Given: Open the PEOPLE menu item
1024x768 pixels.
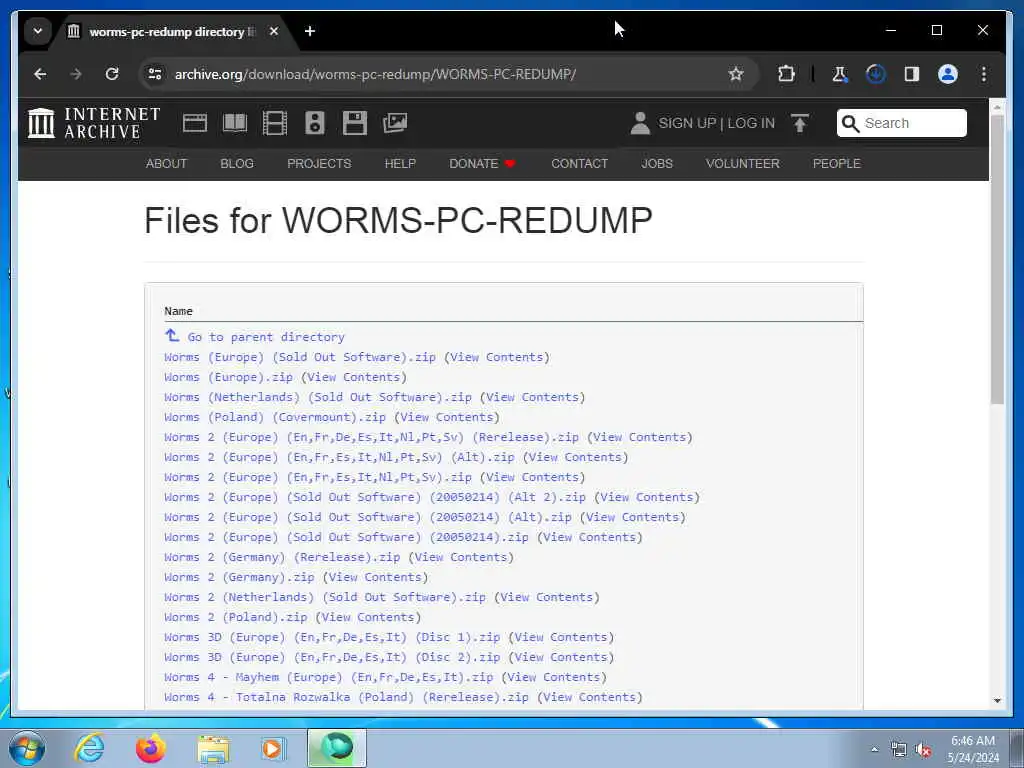Looking at the screenshot, I should (836, 163).
